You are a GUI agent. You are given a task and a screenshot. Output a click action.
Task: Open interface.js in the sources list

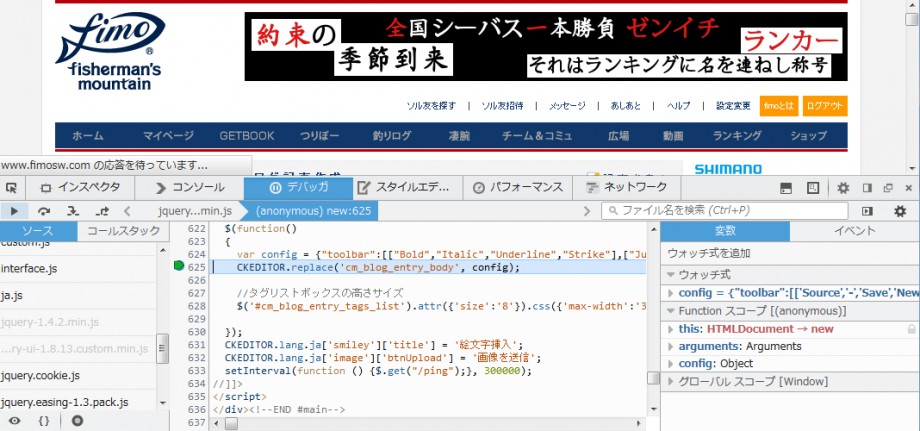78,269
